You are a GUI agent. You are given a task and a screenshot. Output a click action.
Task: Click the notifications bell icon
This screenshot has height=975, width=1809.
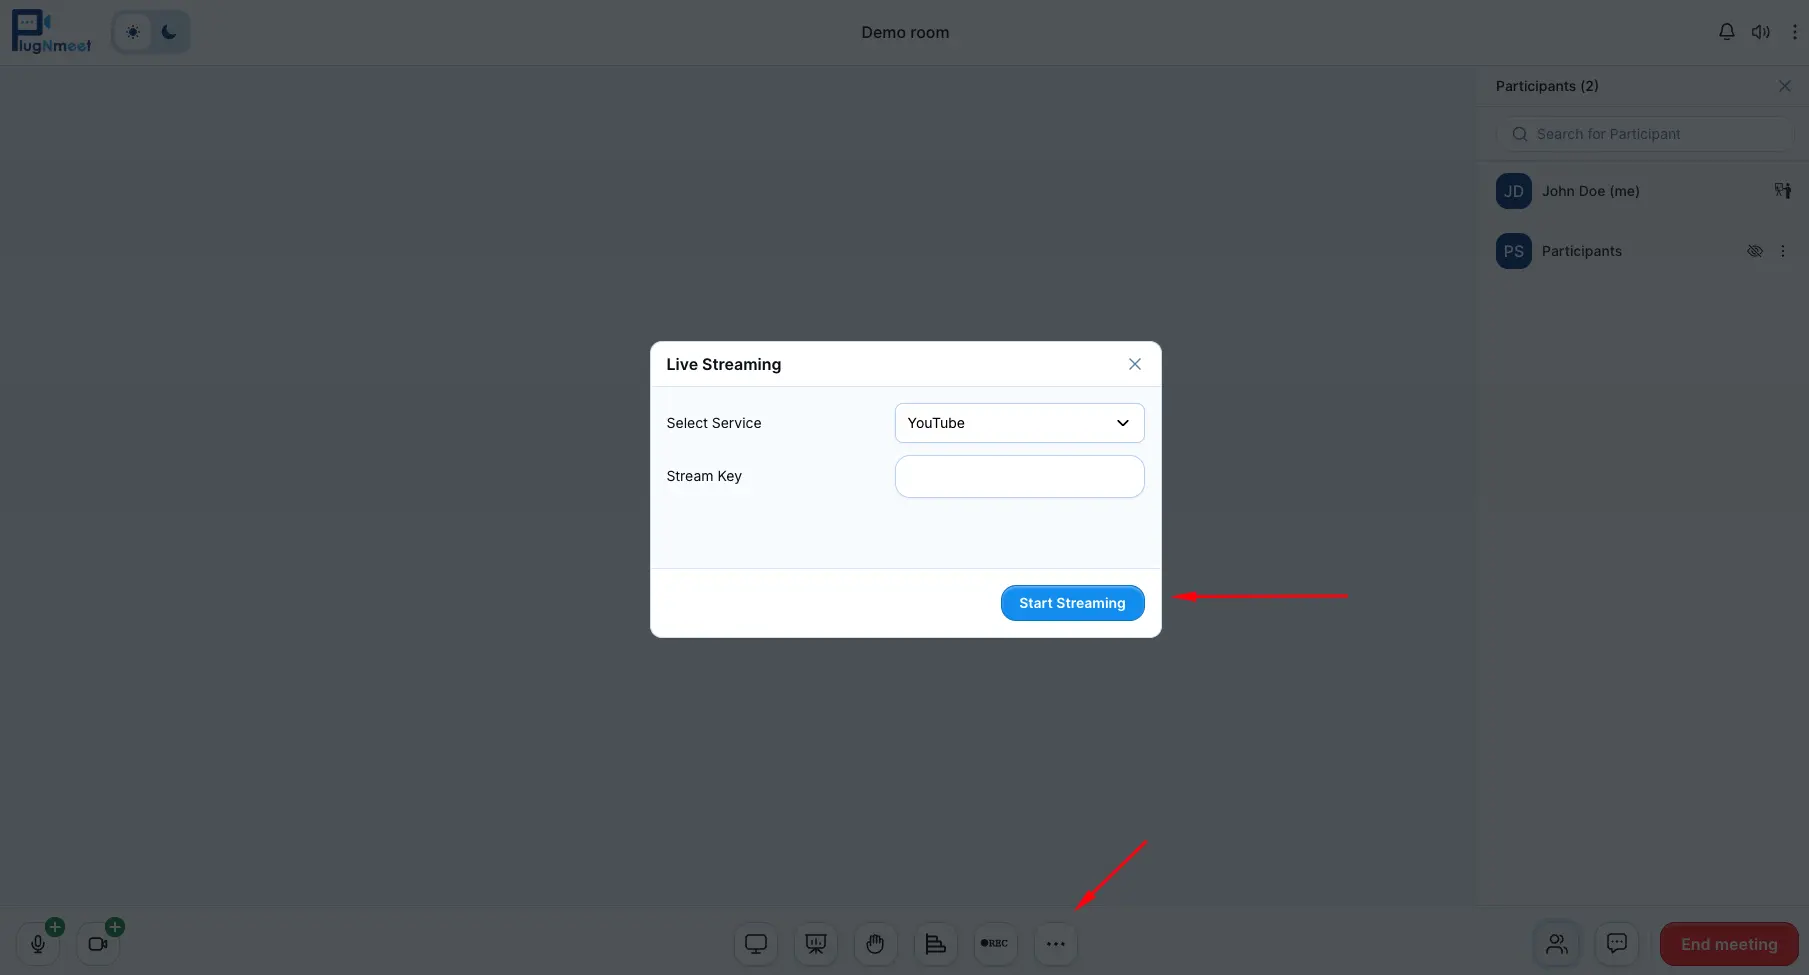(x=1726, y=32)
